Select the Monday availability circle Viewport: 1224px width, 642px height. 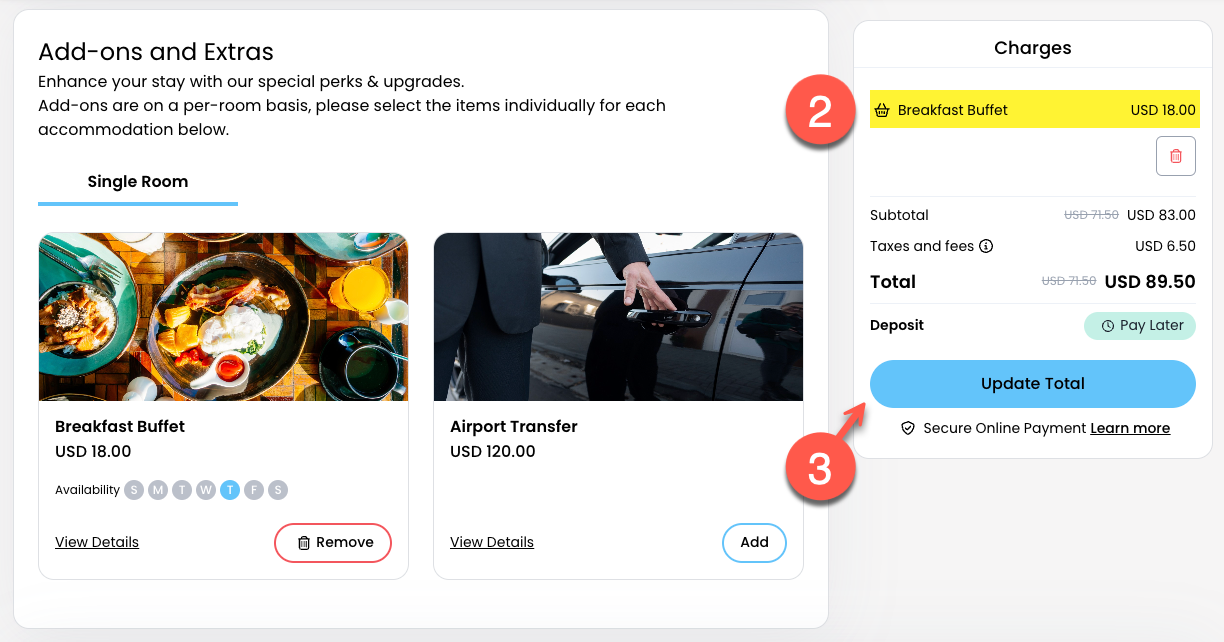158,490
